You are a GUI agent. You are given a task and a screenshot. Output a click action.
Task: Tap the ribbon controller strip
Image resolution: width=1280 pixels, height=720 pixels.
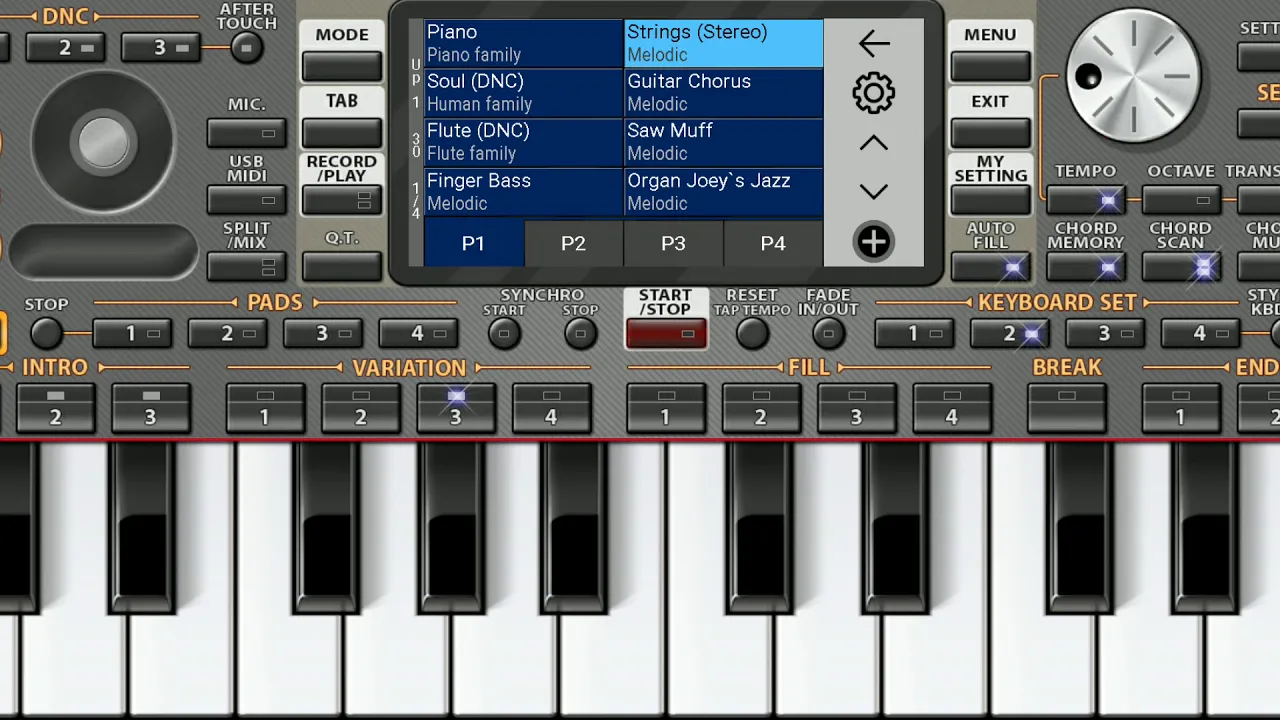click(104, 251)
